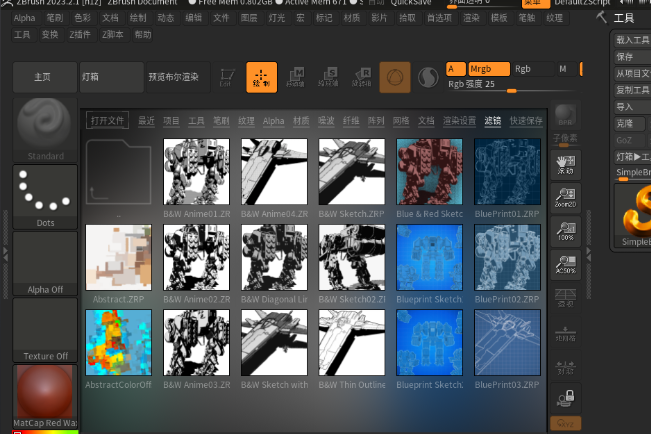Open the Texture Off selector

[x=46, y=328]
